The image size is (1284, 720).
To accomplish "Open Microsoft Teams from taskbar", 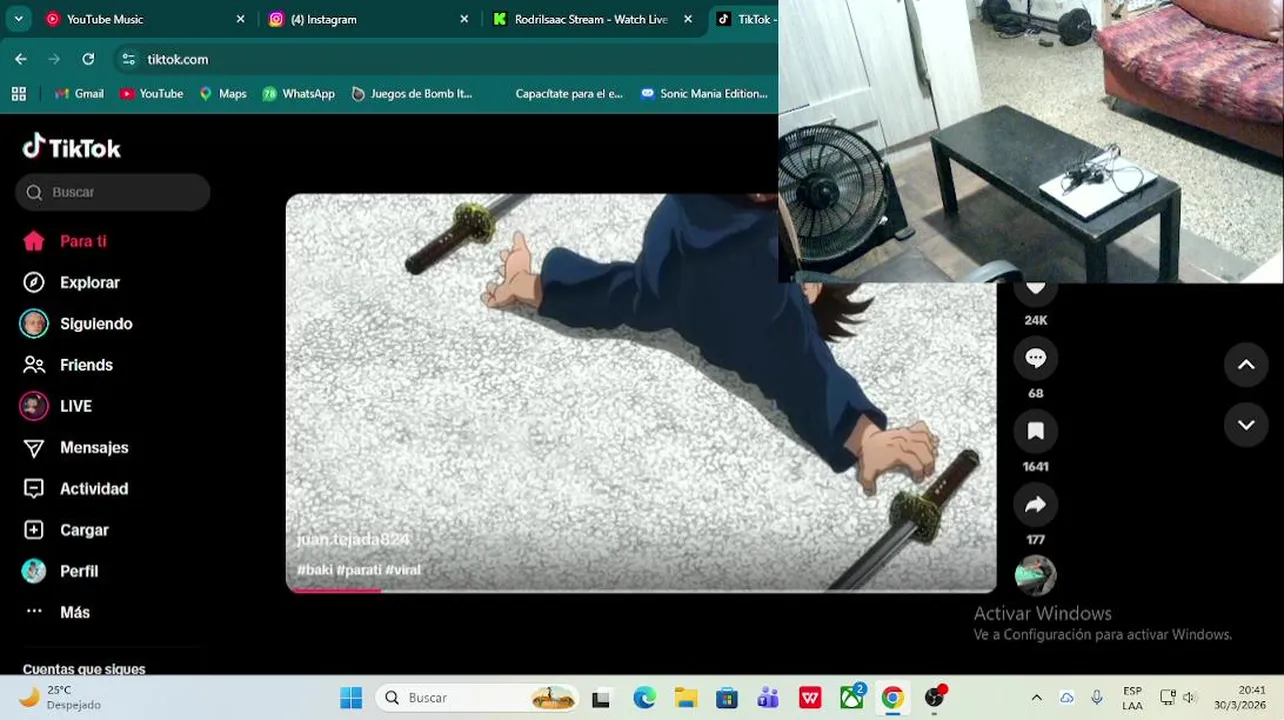I will pyautogui.click(x=768, y=698).
